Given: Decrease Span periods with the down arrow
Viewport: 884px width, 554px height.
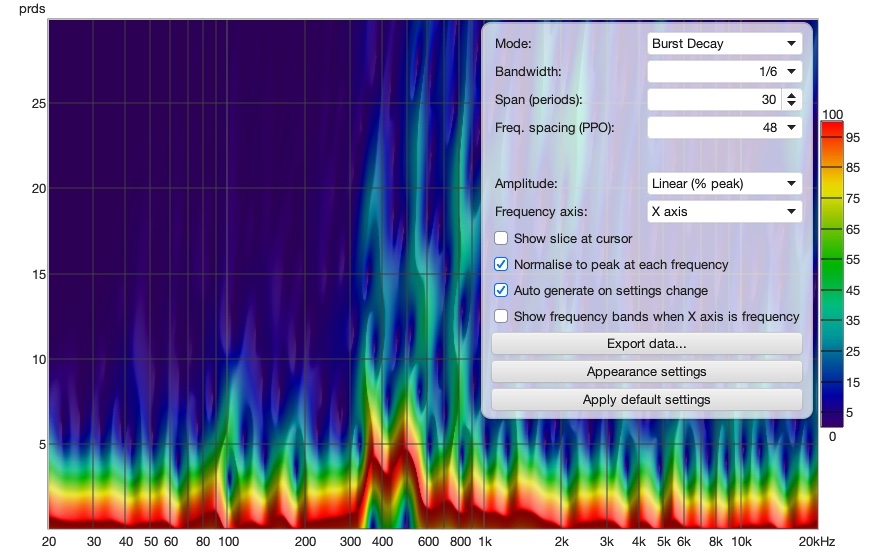Looking at the screenshot, I should [x=792, y=104].
